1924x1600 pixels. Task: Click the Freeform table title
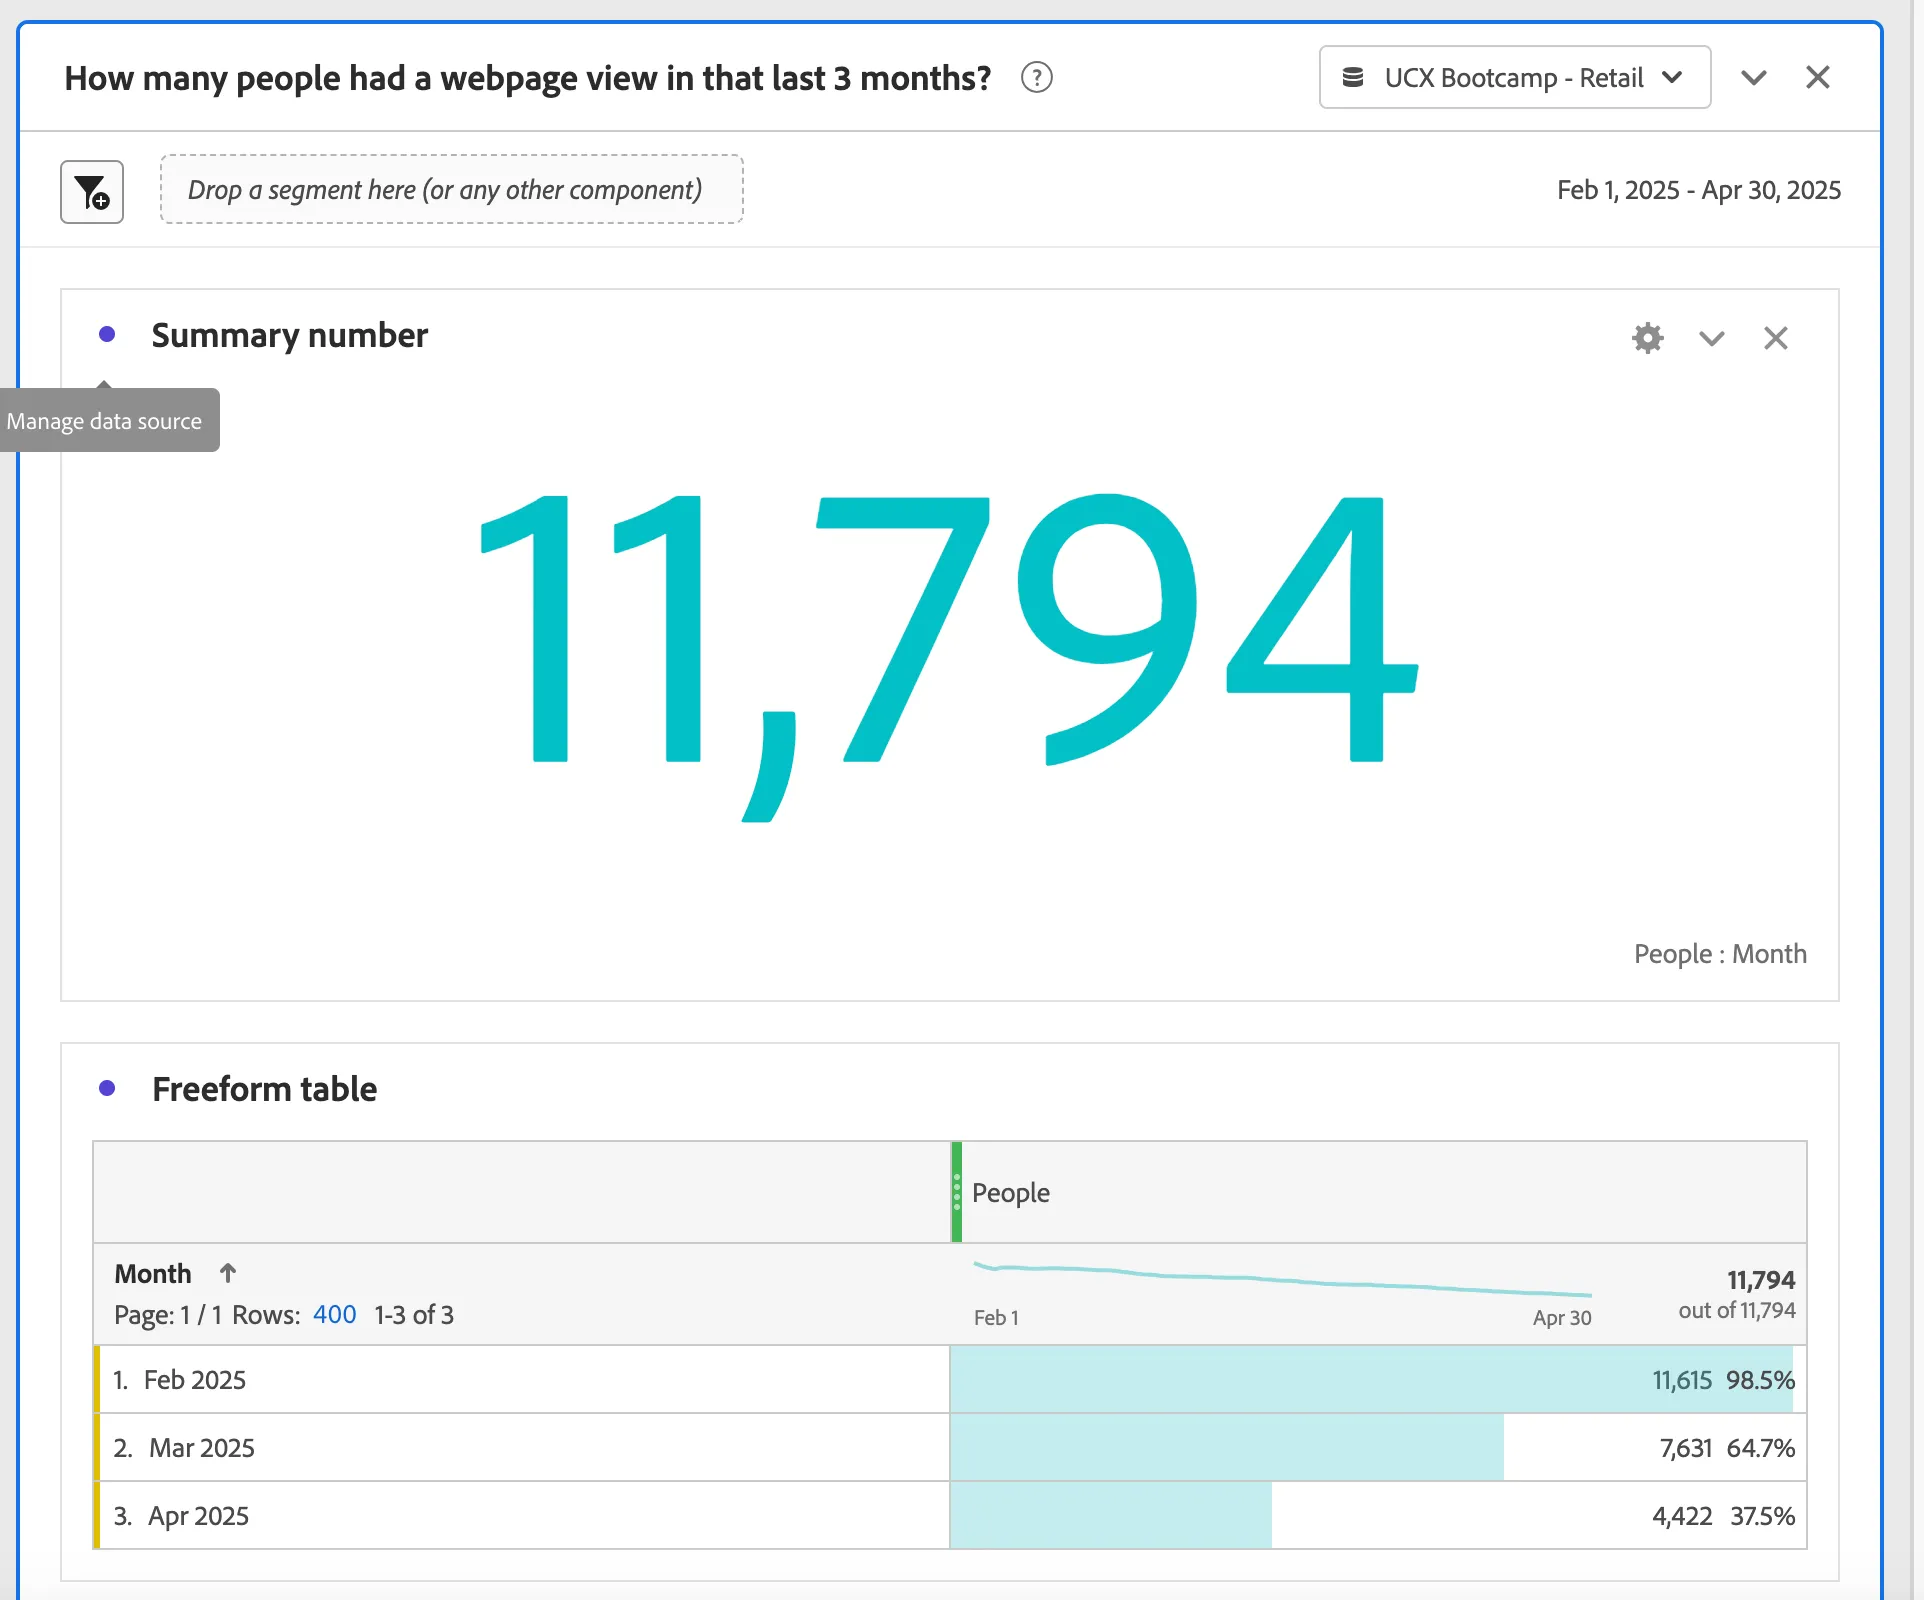(x=264, y=1089)
